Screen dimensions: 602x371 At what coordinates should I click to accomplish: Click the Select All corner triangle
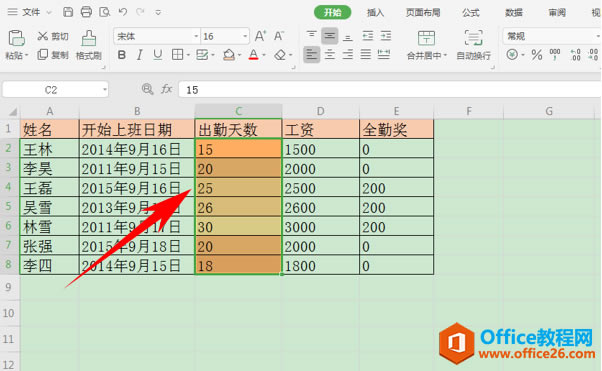pyautogui.click(x=13, y=112)
